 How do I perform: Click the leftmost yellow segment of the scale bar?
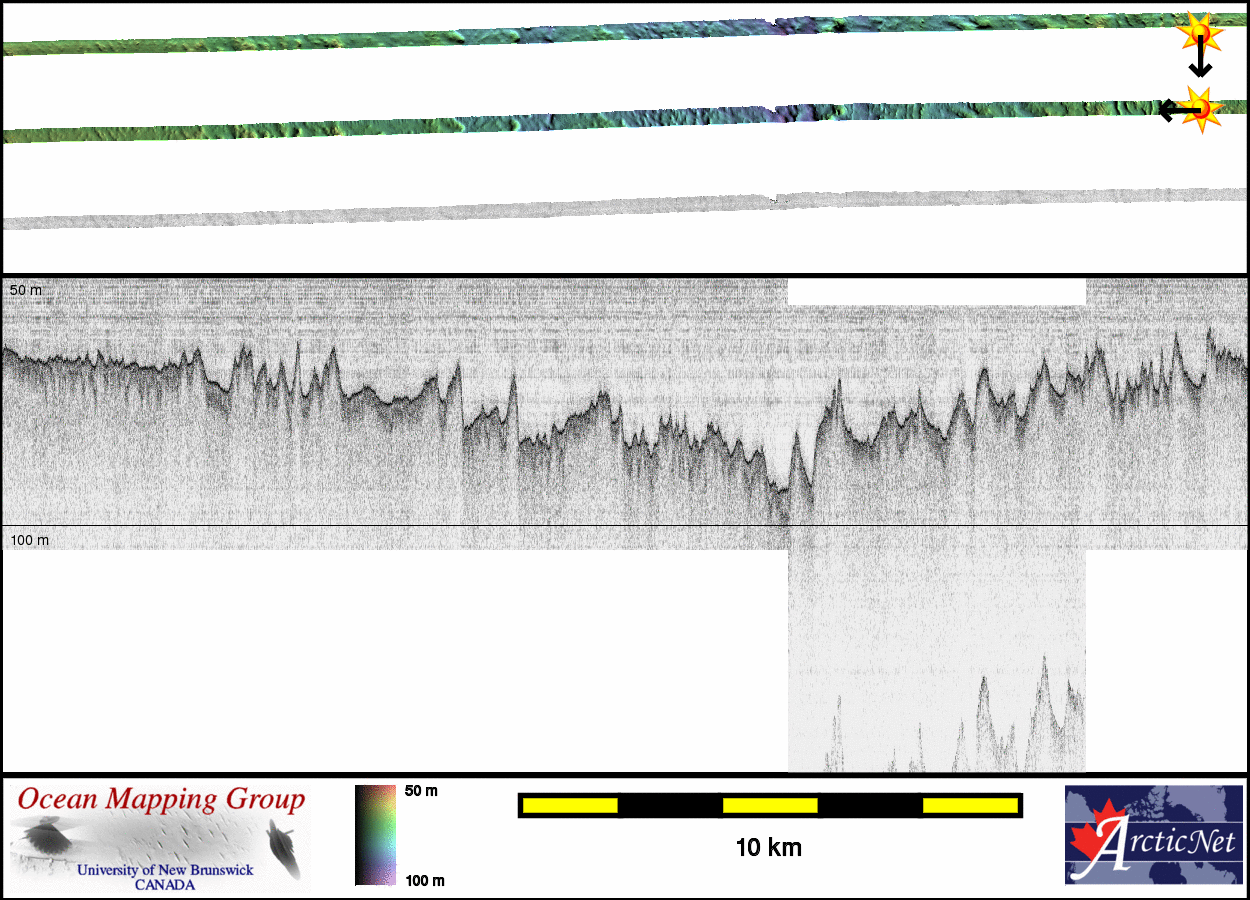[x=570, y=805]
